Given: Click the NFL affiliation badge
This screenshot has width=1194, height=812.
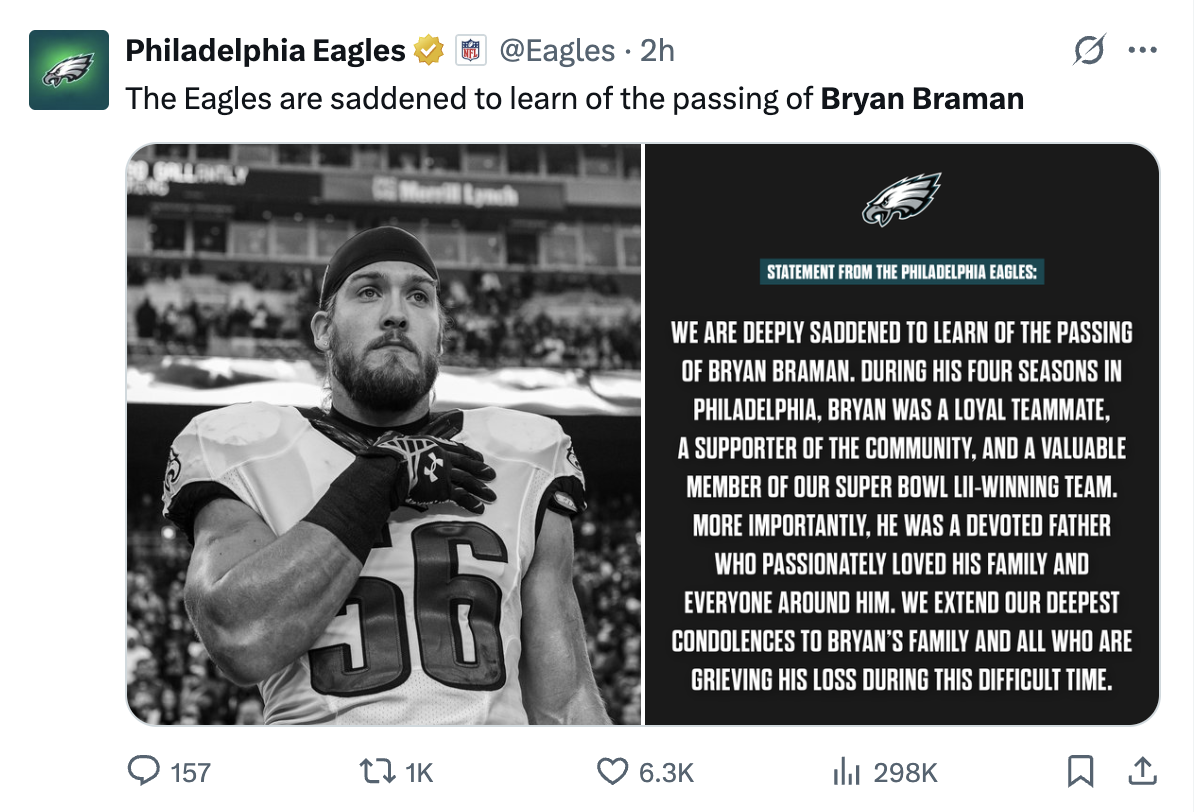Looking at the screenshot, I should tap(470, 50).
